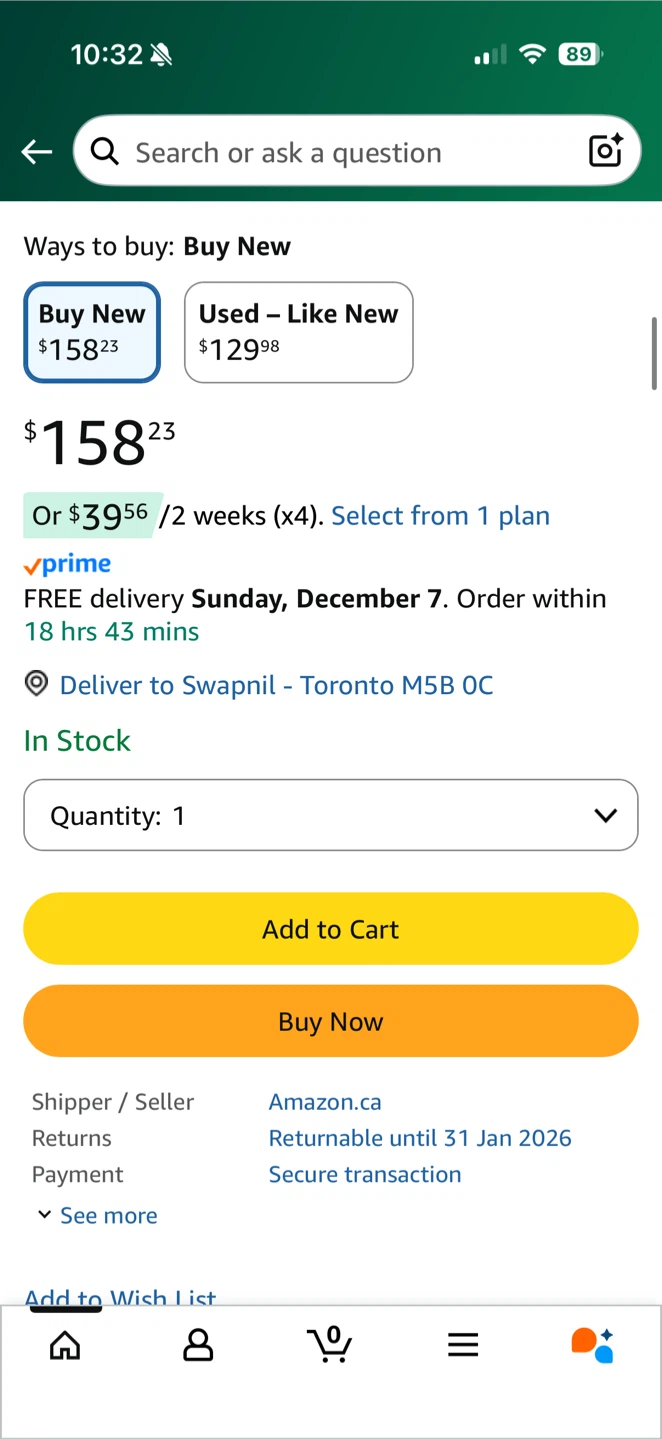The width and height of the screenshot is (662, 1440).
Task: Tap the delivery location pin icon
Action: tap(36, 684)
